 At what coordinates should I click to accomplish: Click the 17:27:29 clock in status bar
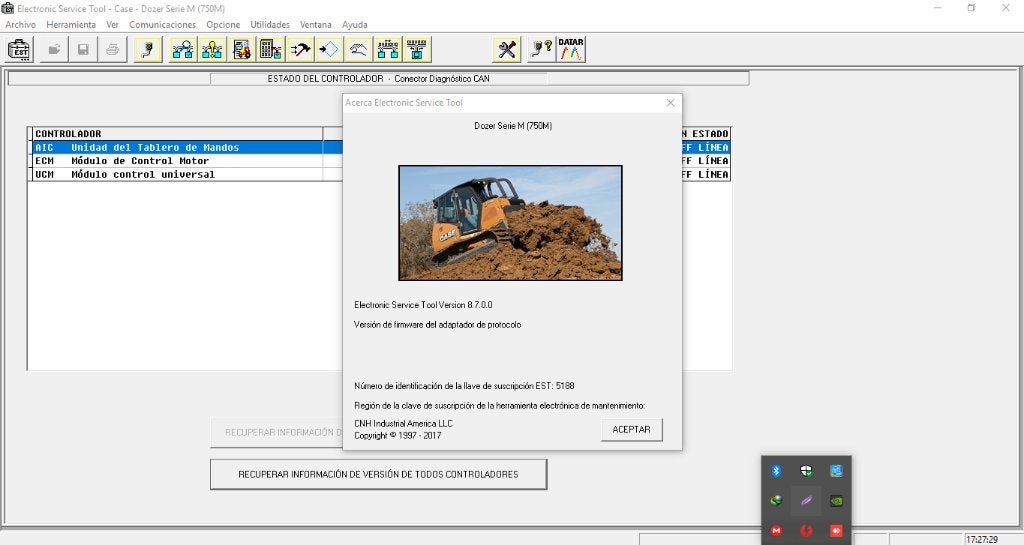click(x=982, y=540)
